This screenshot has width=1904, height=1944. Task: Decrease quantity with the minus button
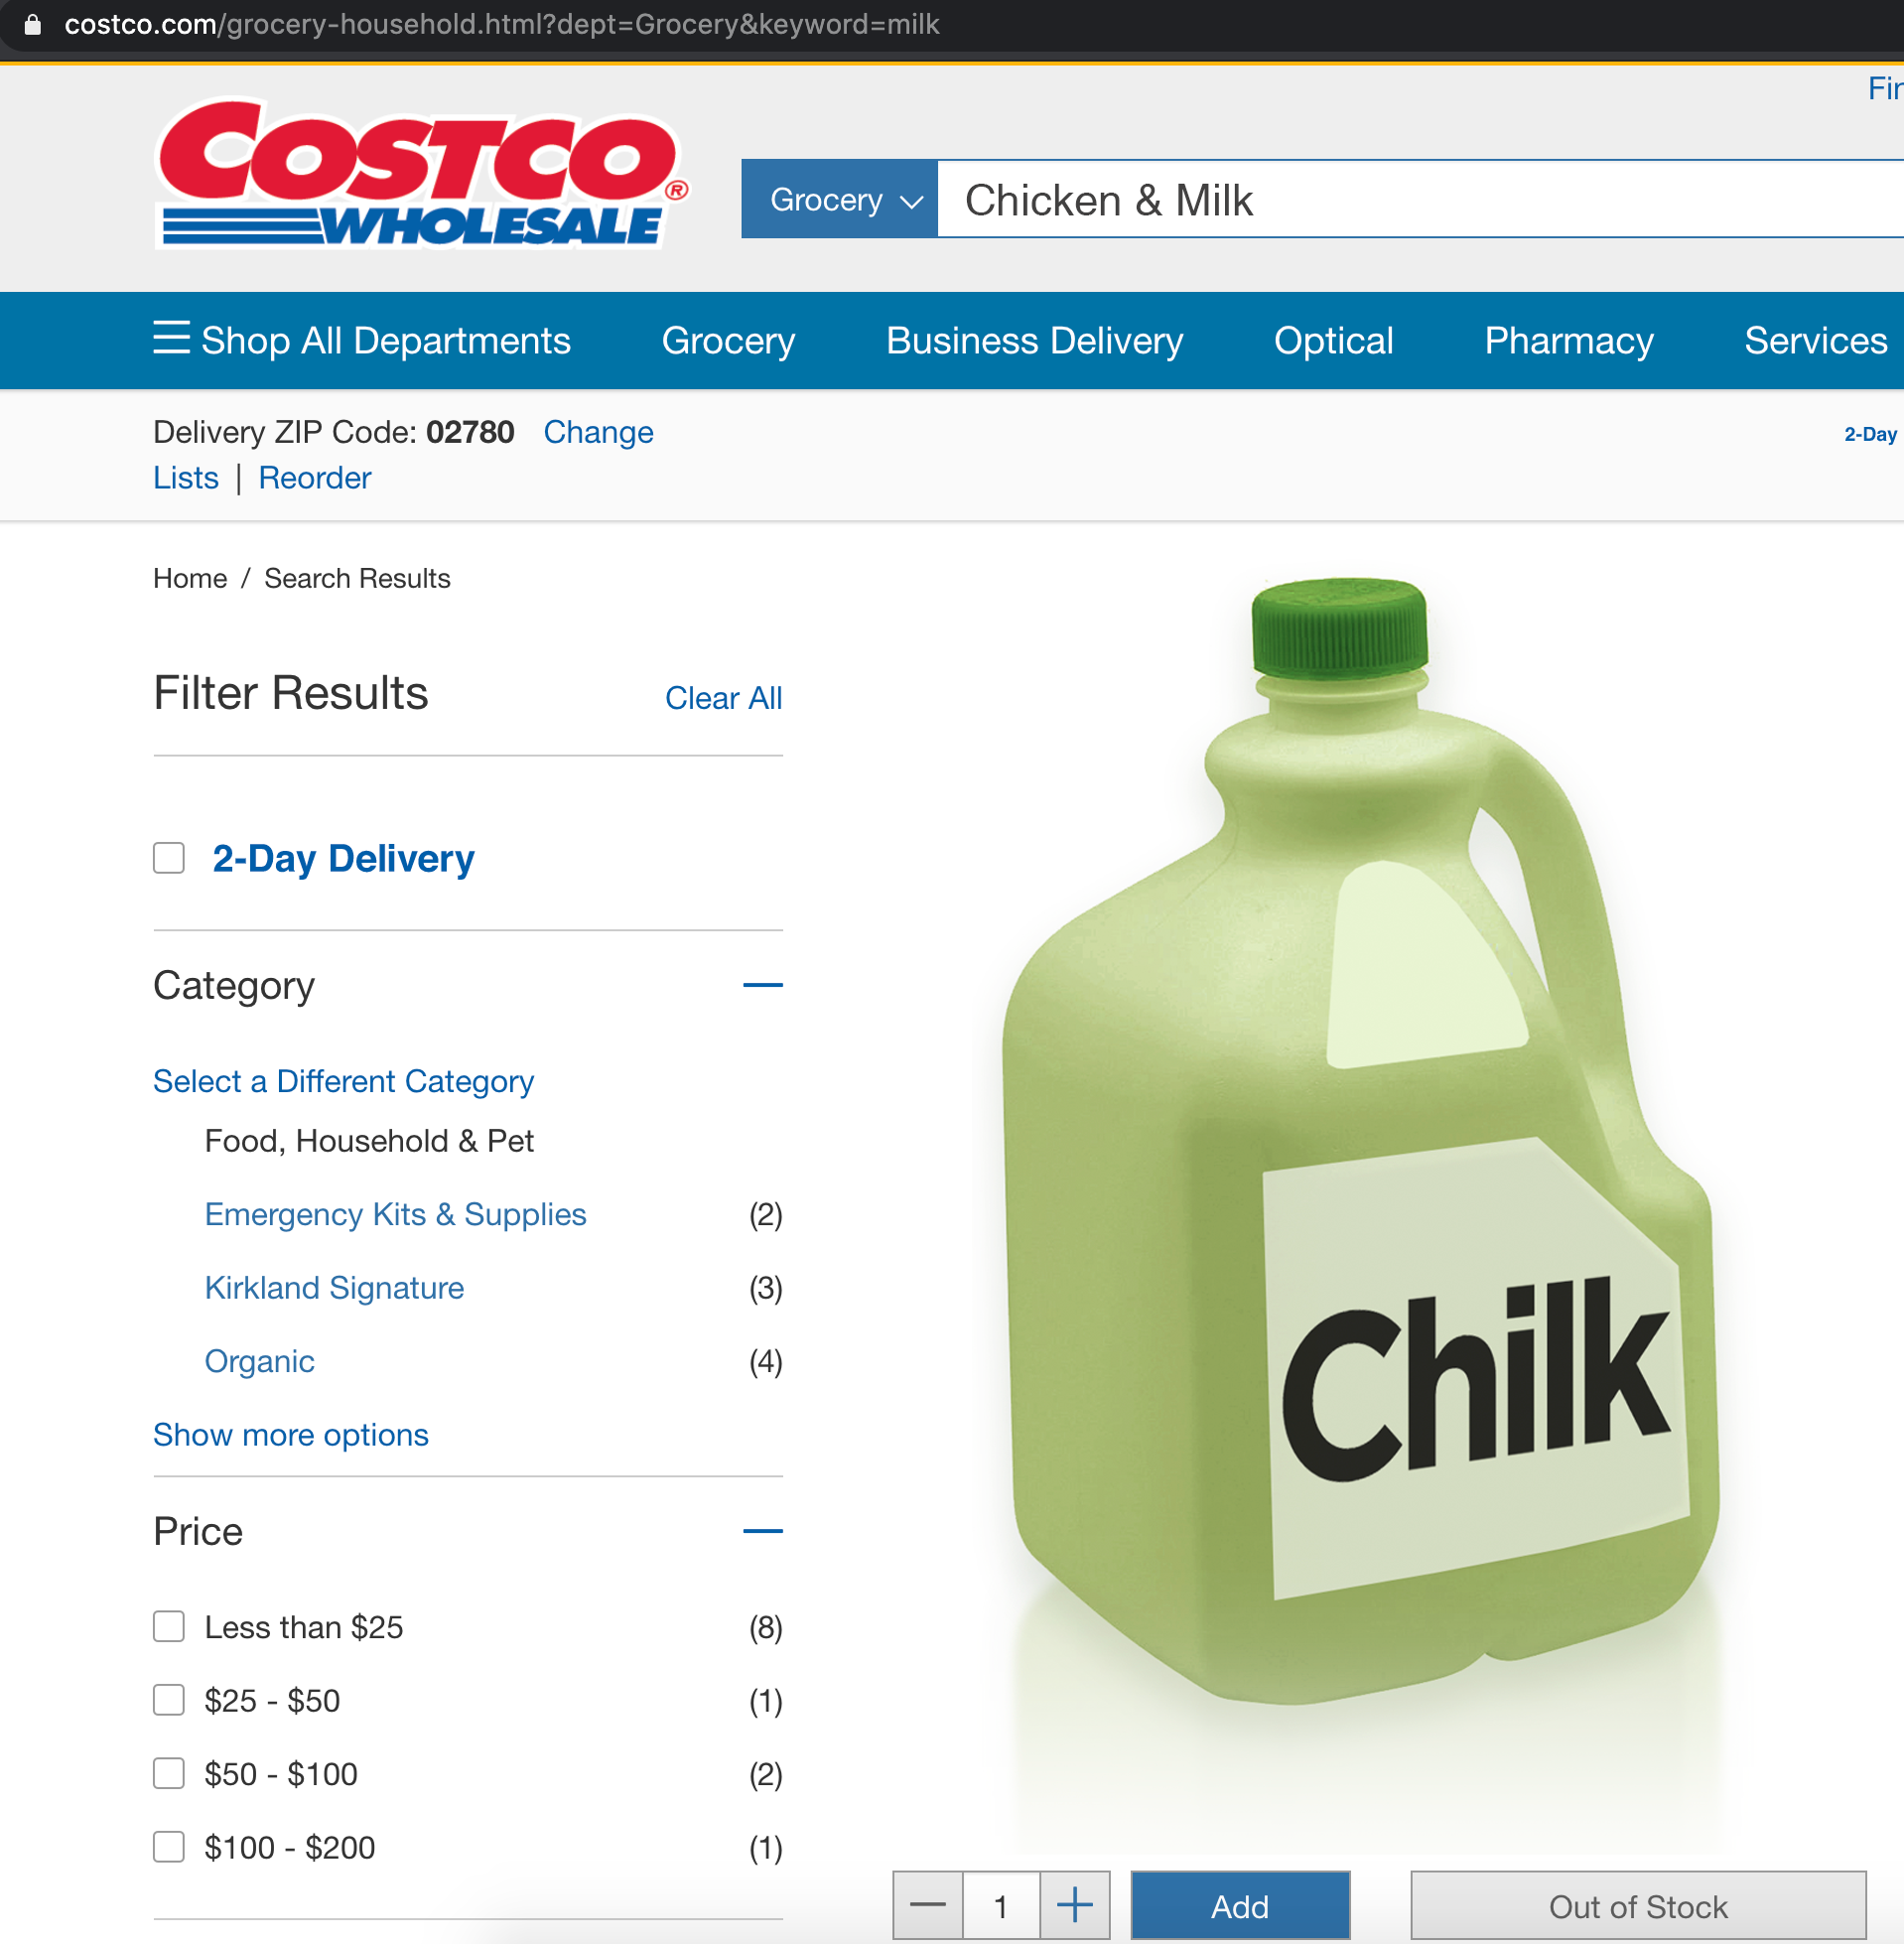(928, 1905)
